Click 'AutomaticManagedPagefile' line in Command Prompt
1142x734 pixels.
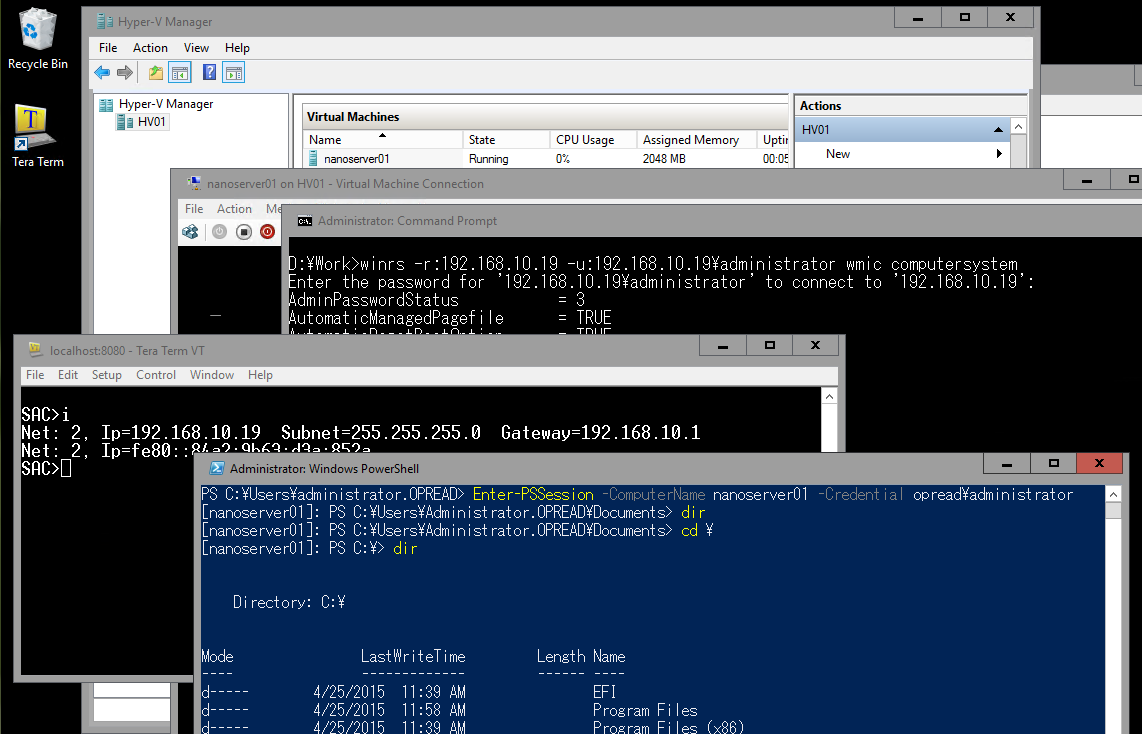450,318
